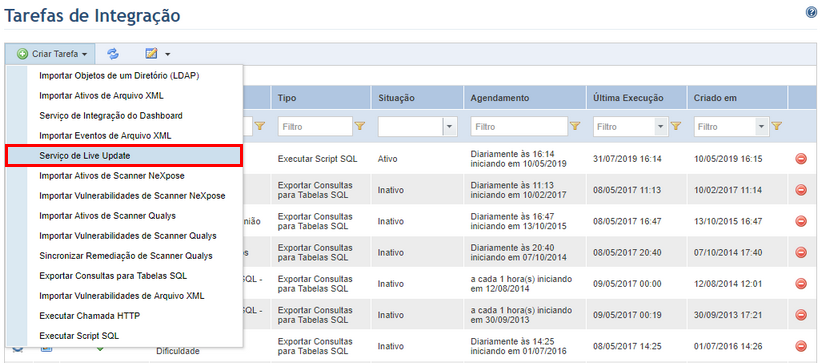Choose Serviço de Integração do Dashboard

(x=111, y=115)
